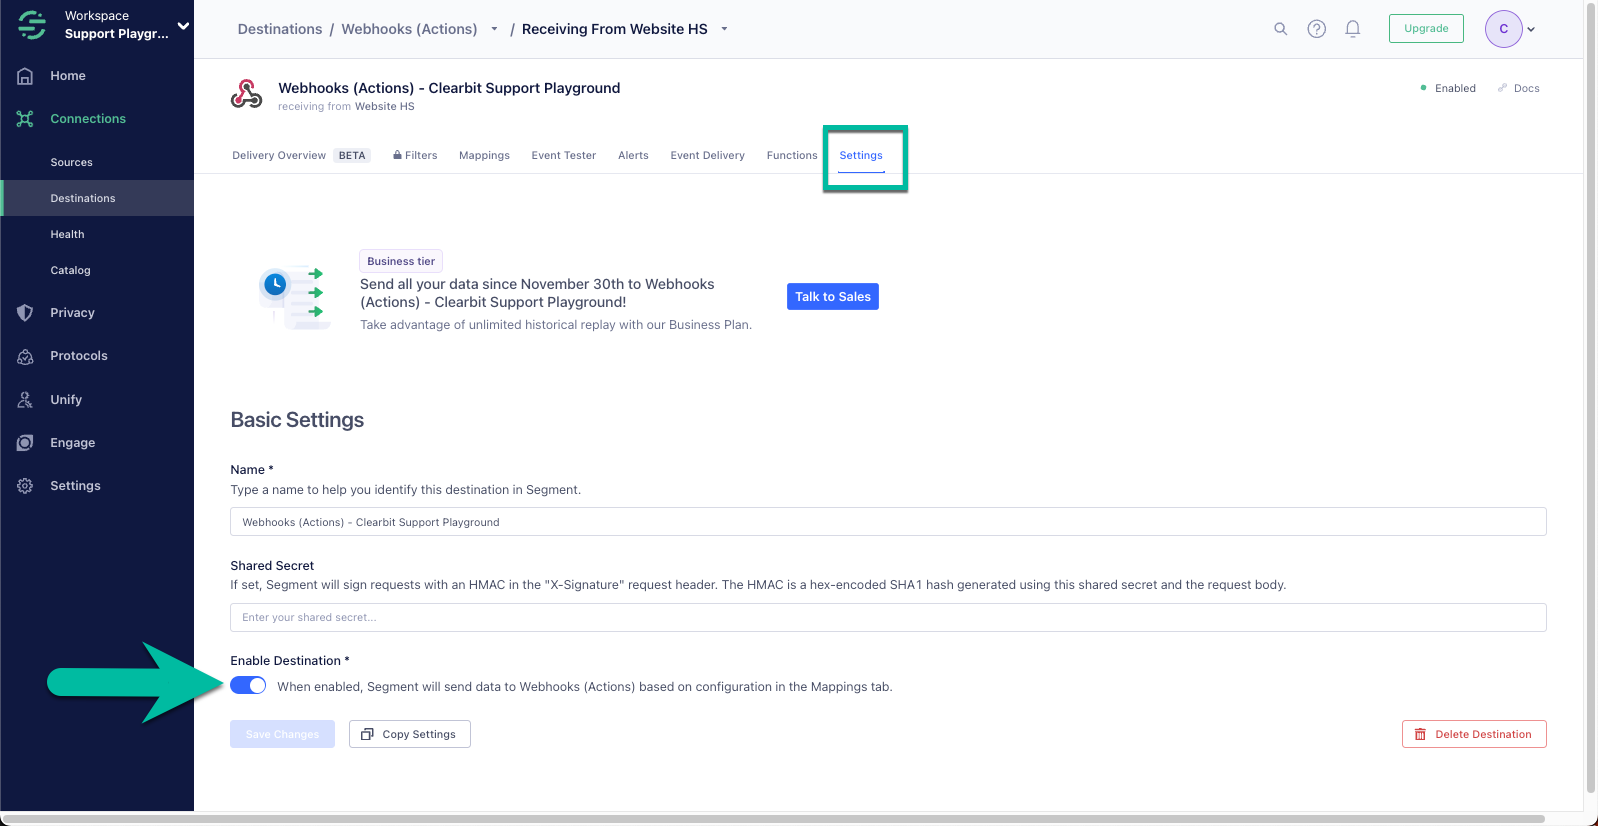The width and height of the screenshot is (1598, 826).
Task: Open notifications bell icon
Action: pyautogui.click(x=1353, y=29)
